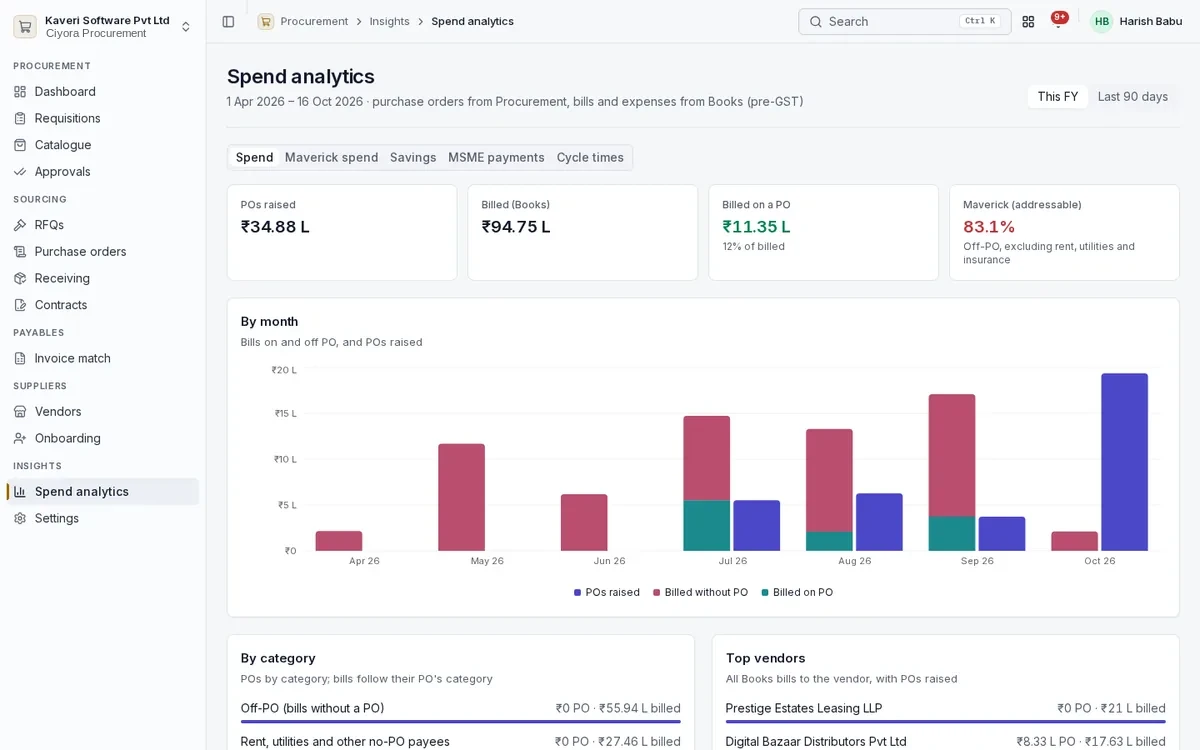Click Rent, utilities and other no-PO payees row
This screenshot has width=1200, height=750.
[x=461, y=741]
